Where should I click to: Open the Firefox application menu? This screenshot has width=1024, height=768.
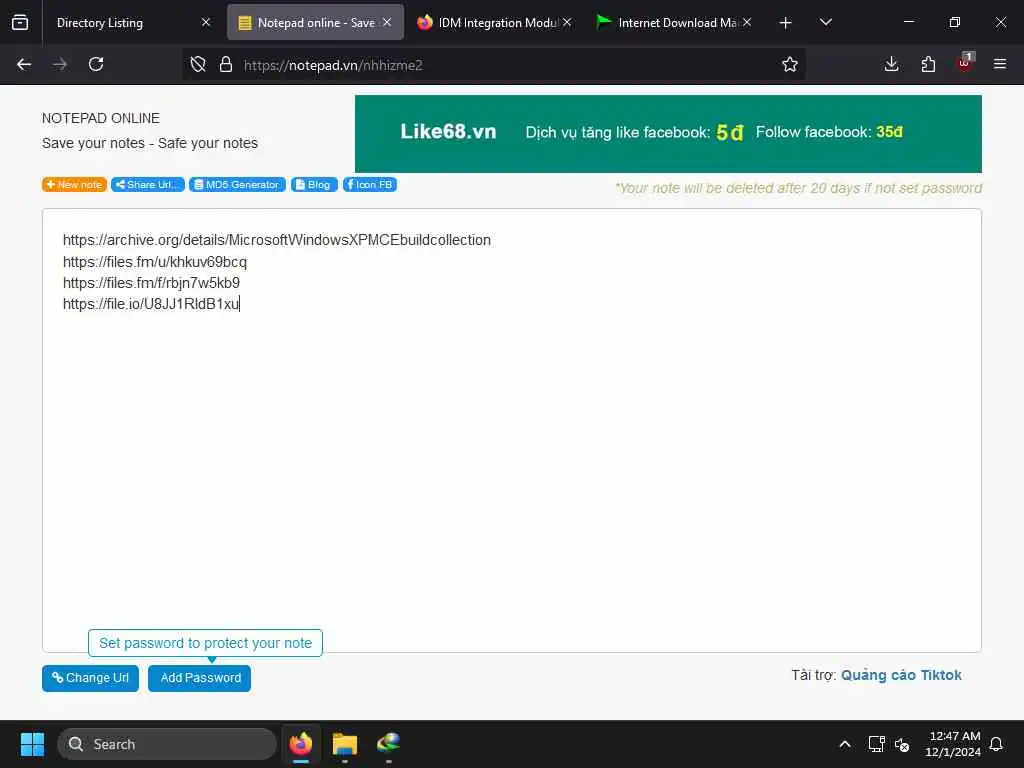[1000, 64]
